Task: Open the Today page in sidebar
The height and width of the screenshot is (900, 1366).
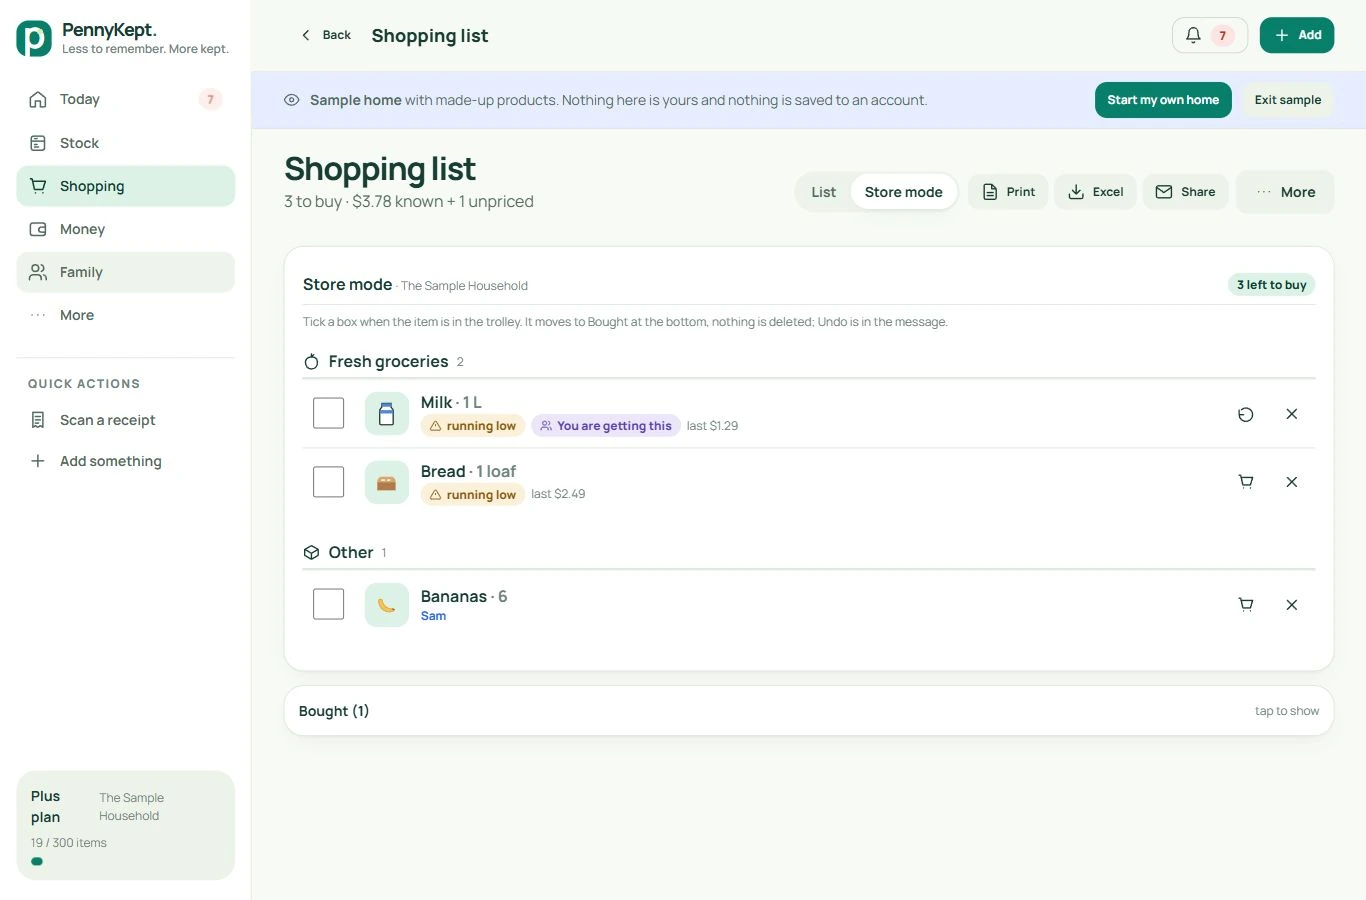Action: (126, 99)
